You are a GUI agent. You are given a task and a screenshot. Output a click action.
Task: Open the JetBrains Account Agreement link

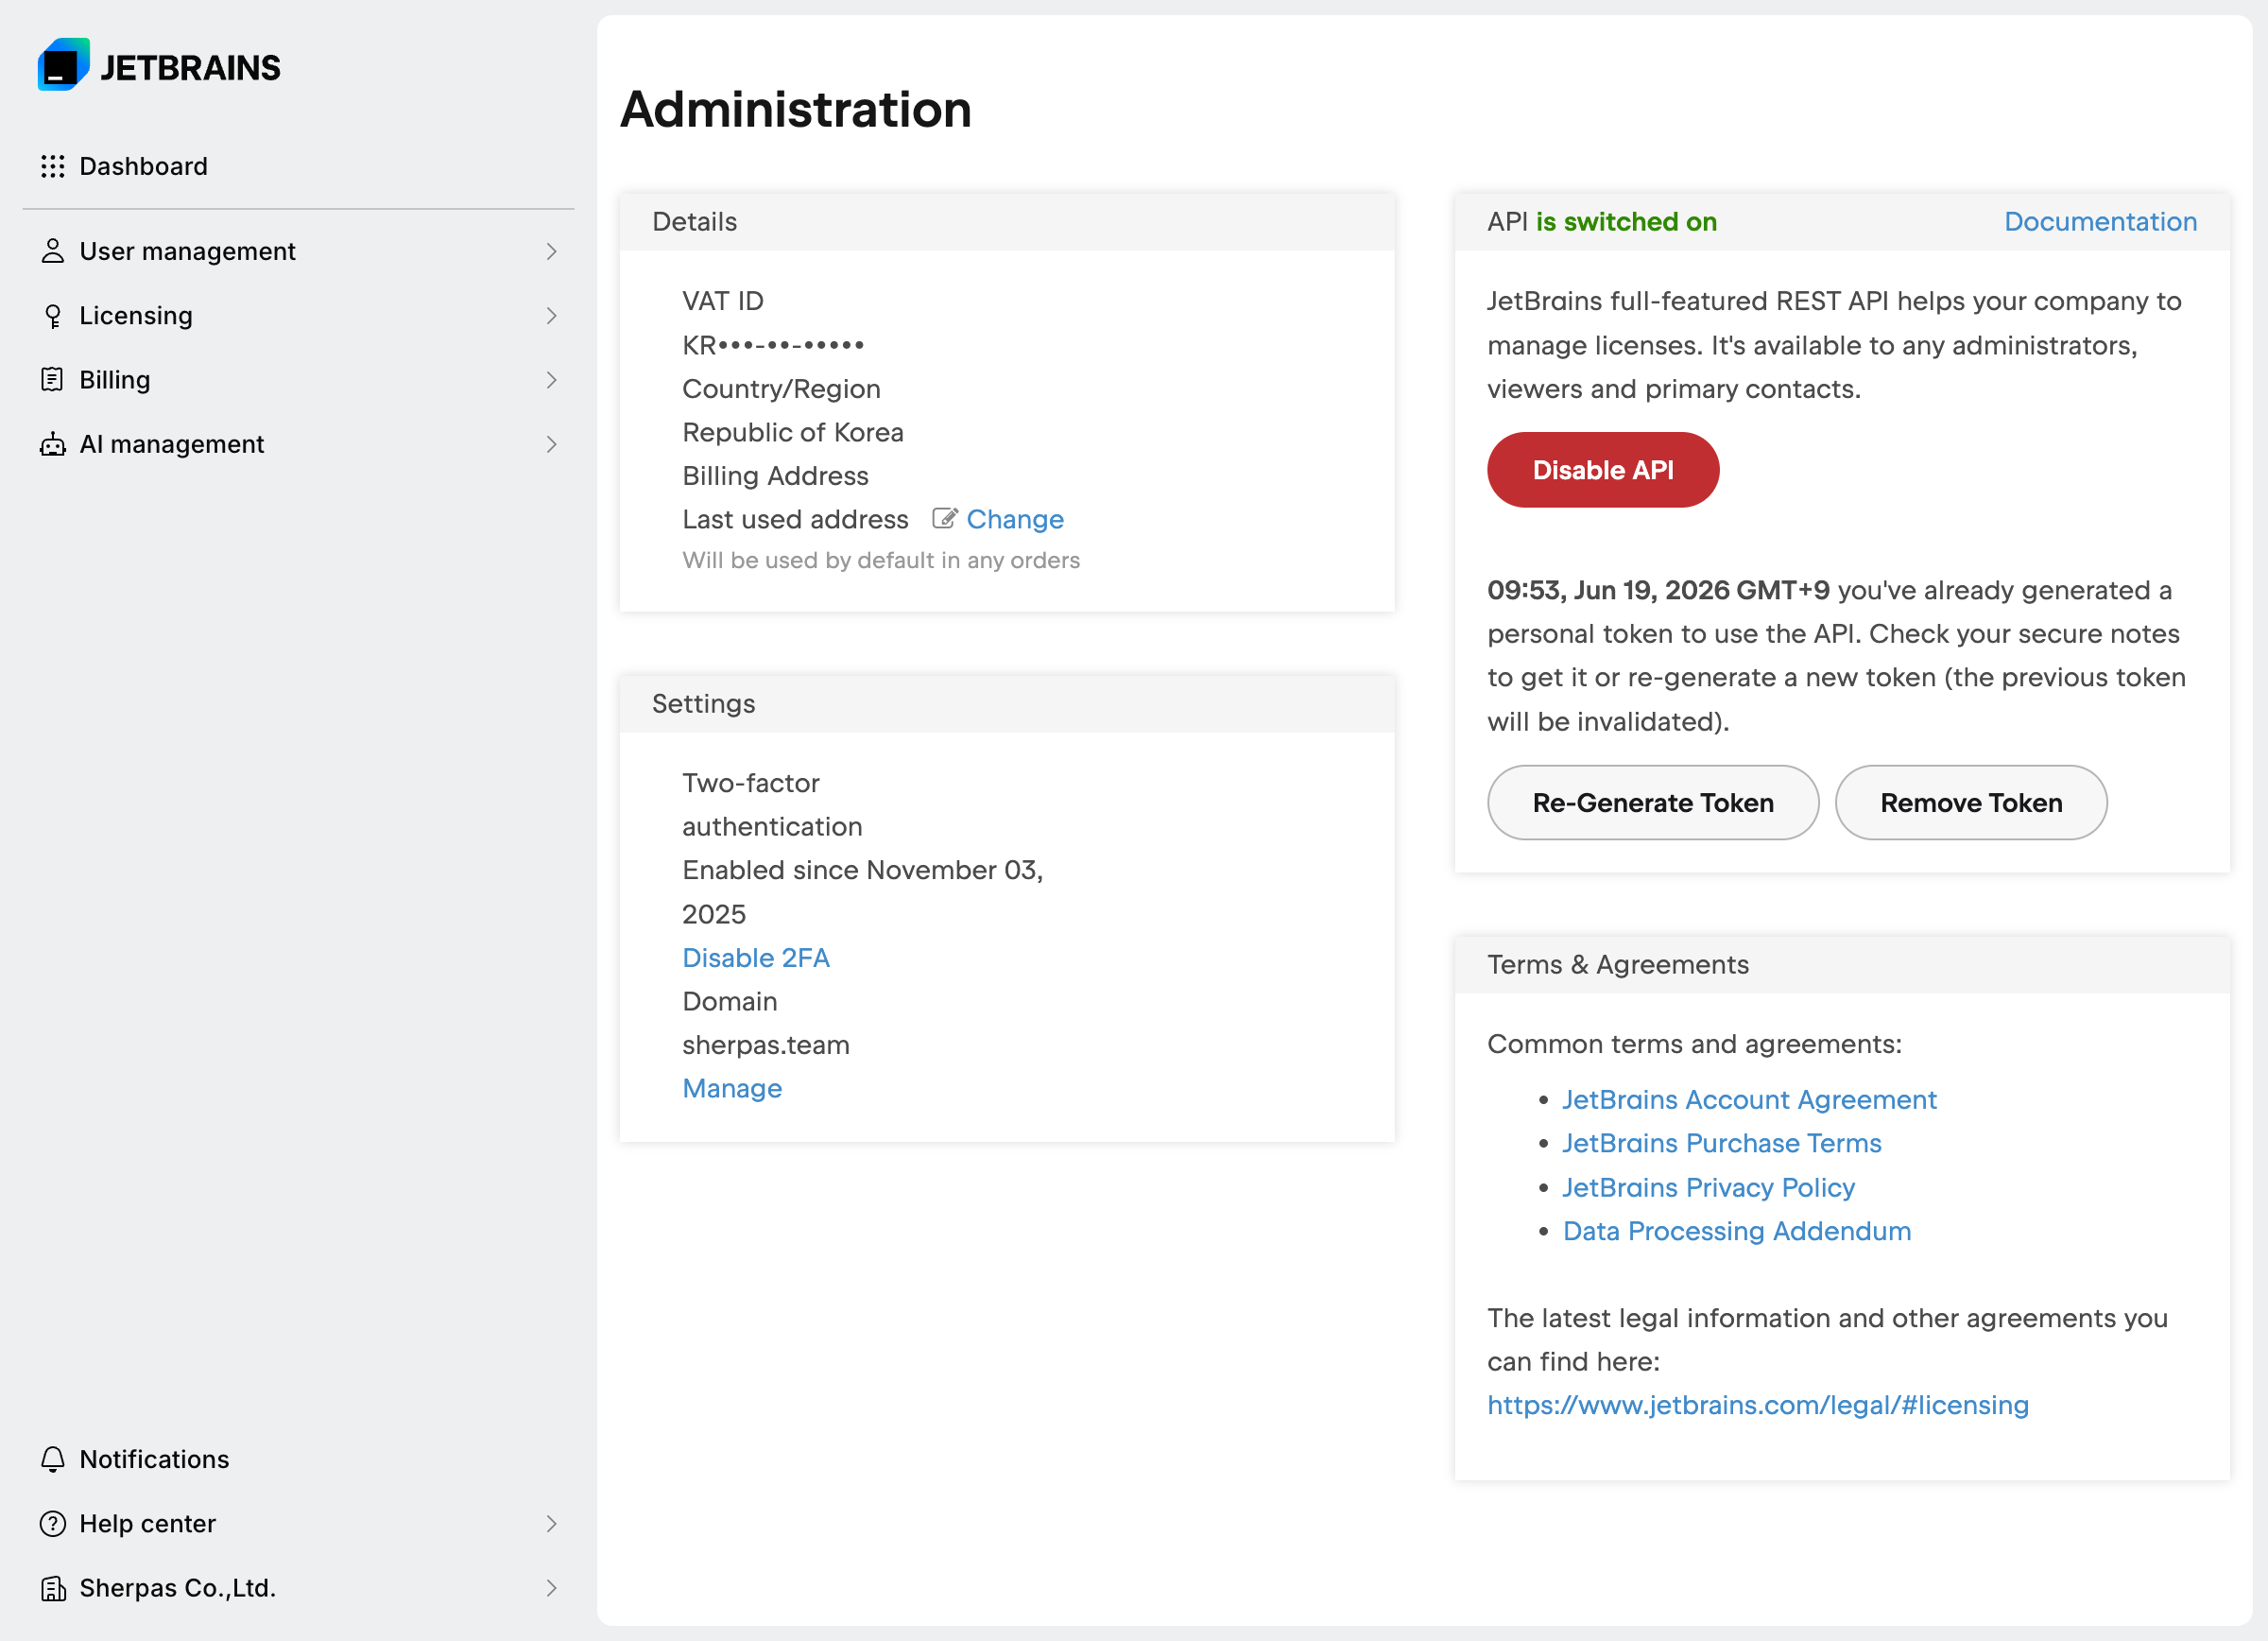(1749, 1100)
